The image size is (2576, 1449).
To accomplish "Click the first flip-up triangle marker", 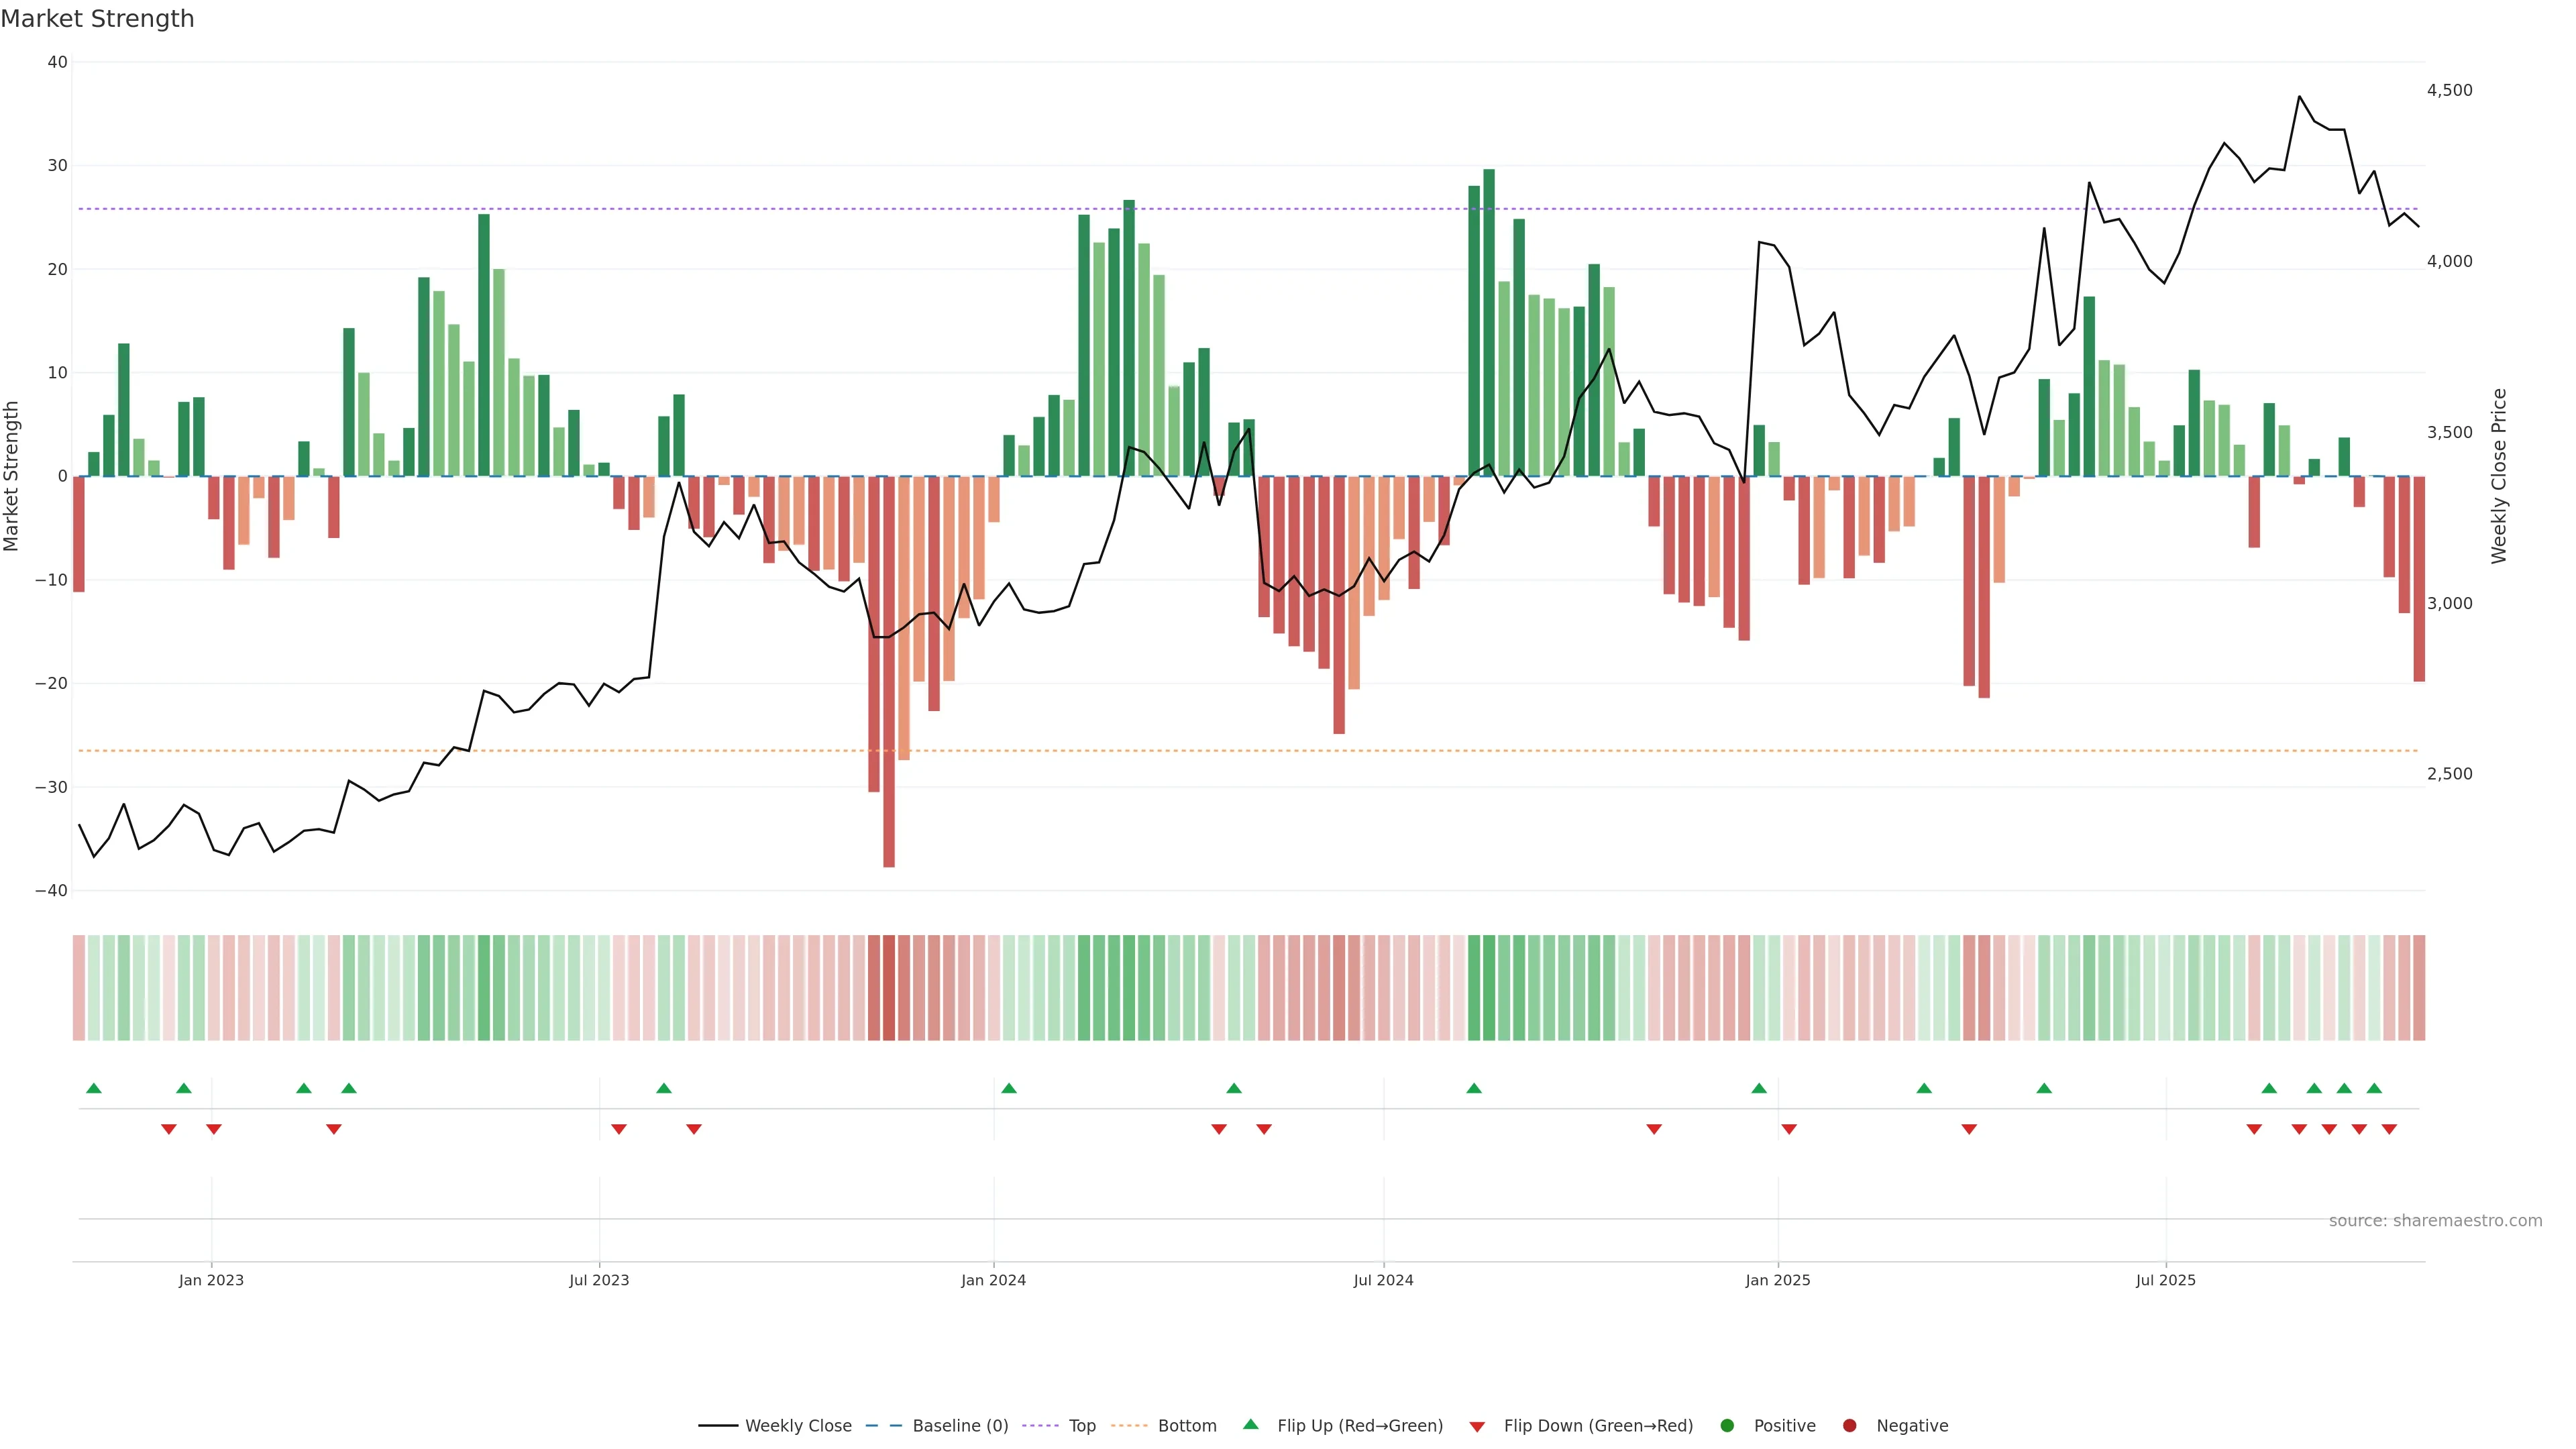I will tap(94, 1088).
